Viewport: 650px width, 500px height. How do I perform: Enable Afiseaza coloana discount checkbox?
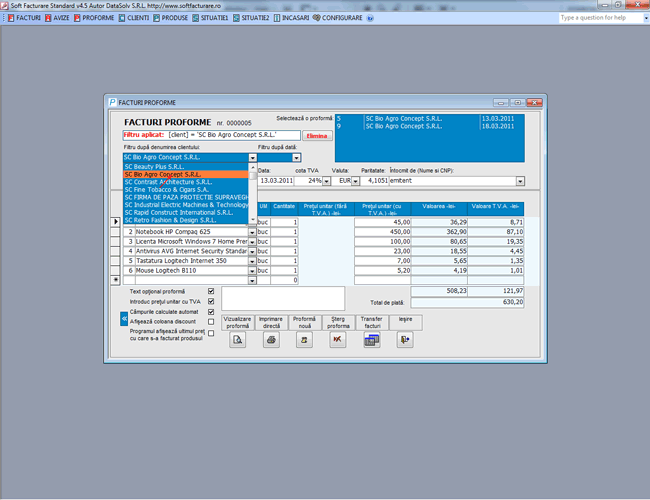(210, 322)
